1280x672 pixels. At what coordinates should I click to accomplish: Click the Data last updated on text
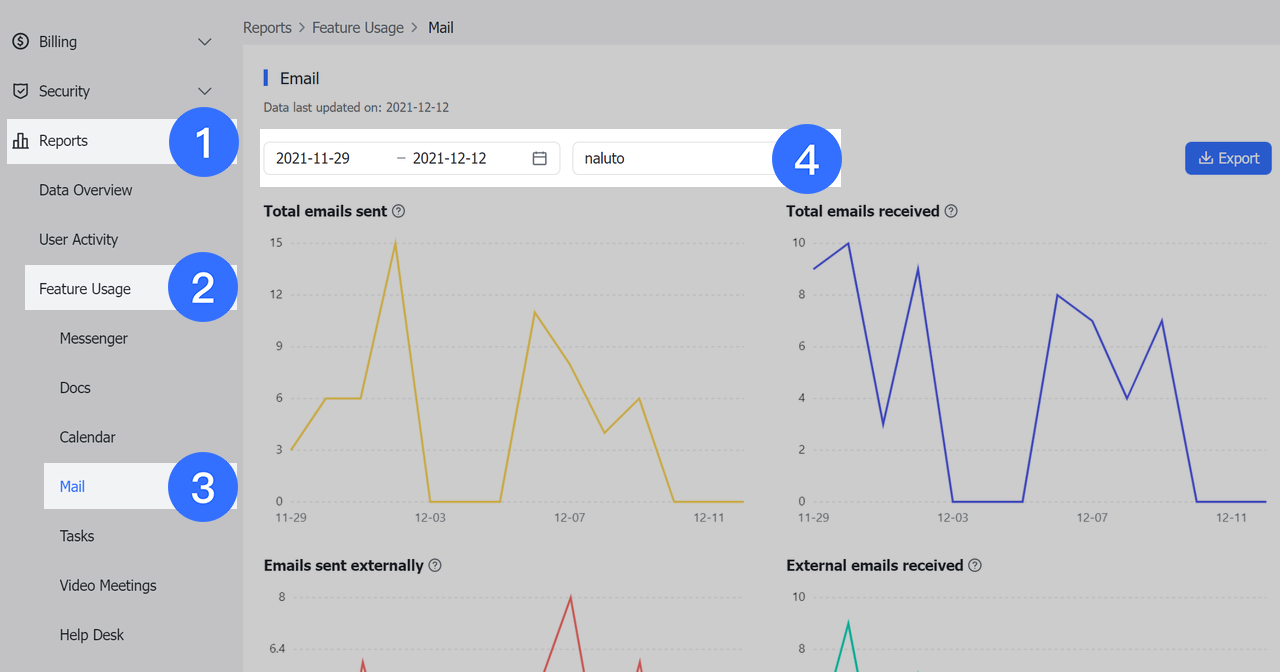pyautogui.click(x=356, y=107)
